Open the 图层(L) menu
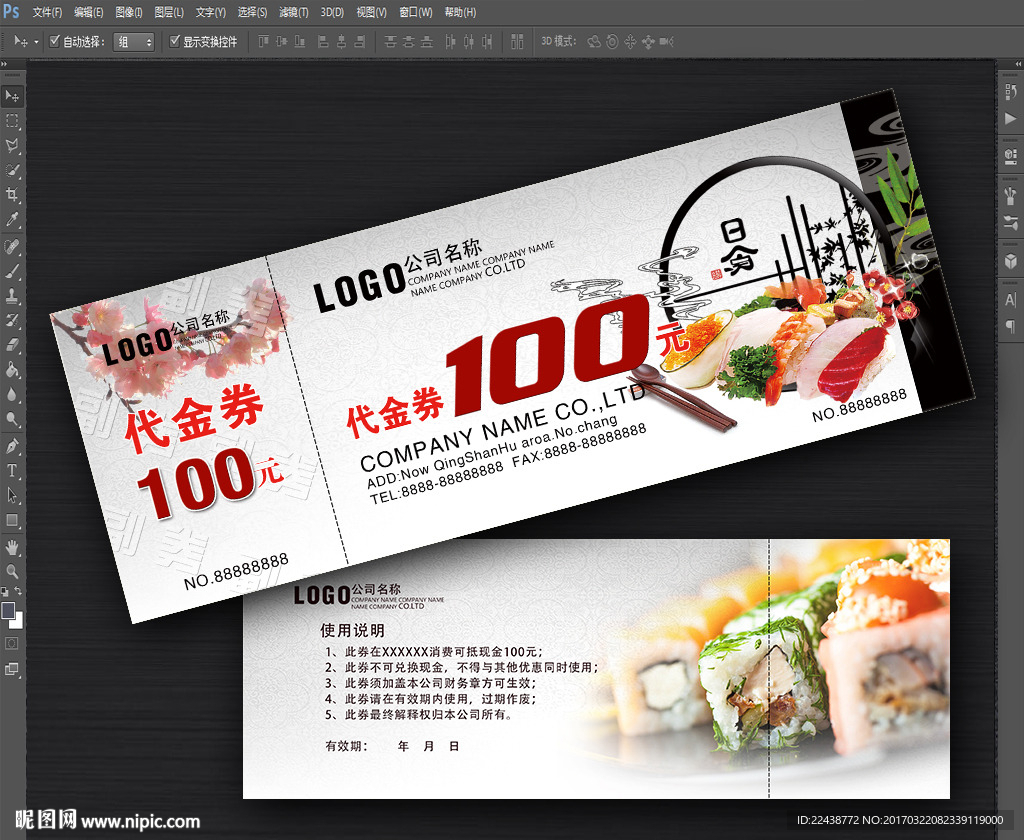The image size is (1024, 840). click(168, 12)
